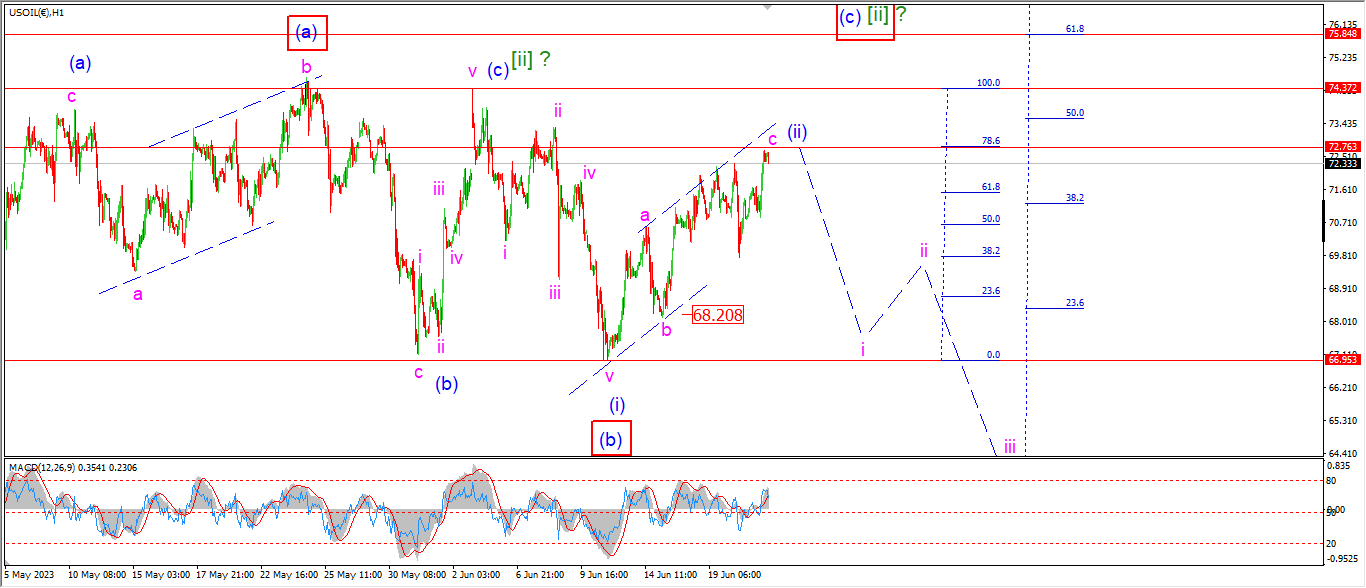Click the green [ii] ? label beside blue (c)
Image resolution: width=1366 pixels, height=588 pixels.
[531, 60]
